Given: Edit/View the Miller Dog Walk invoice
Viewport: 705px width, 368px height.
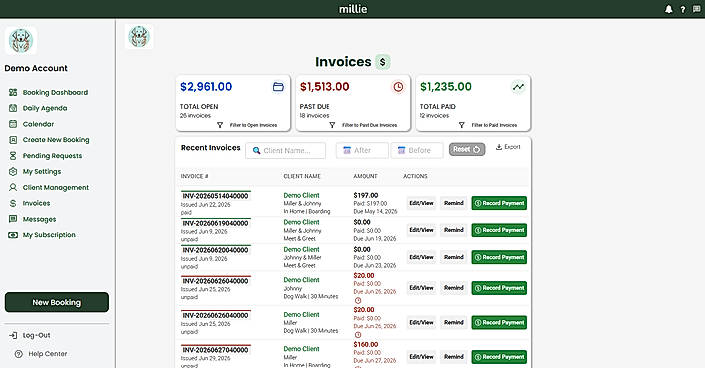Looking at the screenshot, I should (x=421, y=323).
